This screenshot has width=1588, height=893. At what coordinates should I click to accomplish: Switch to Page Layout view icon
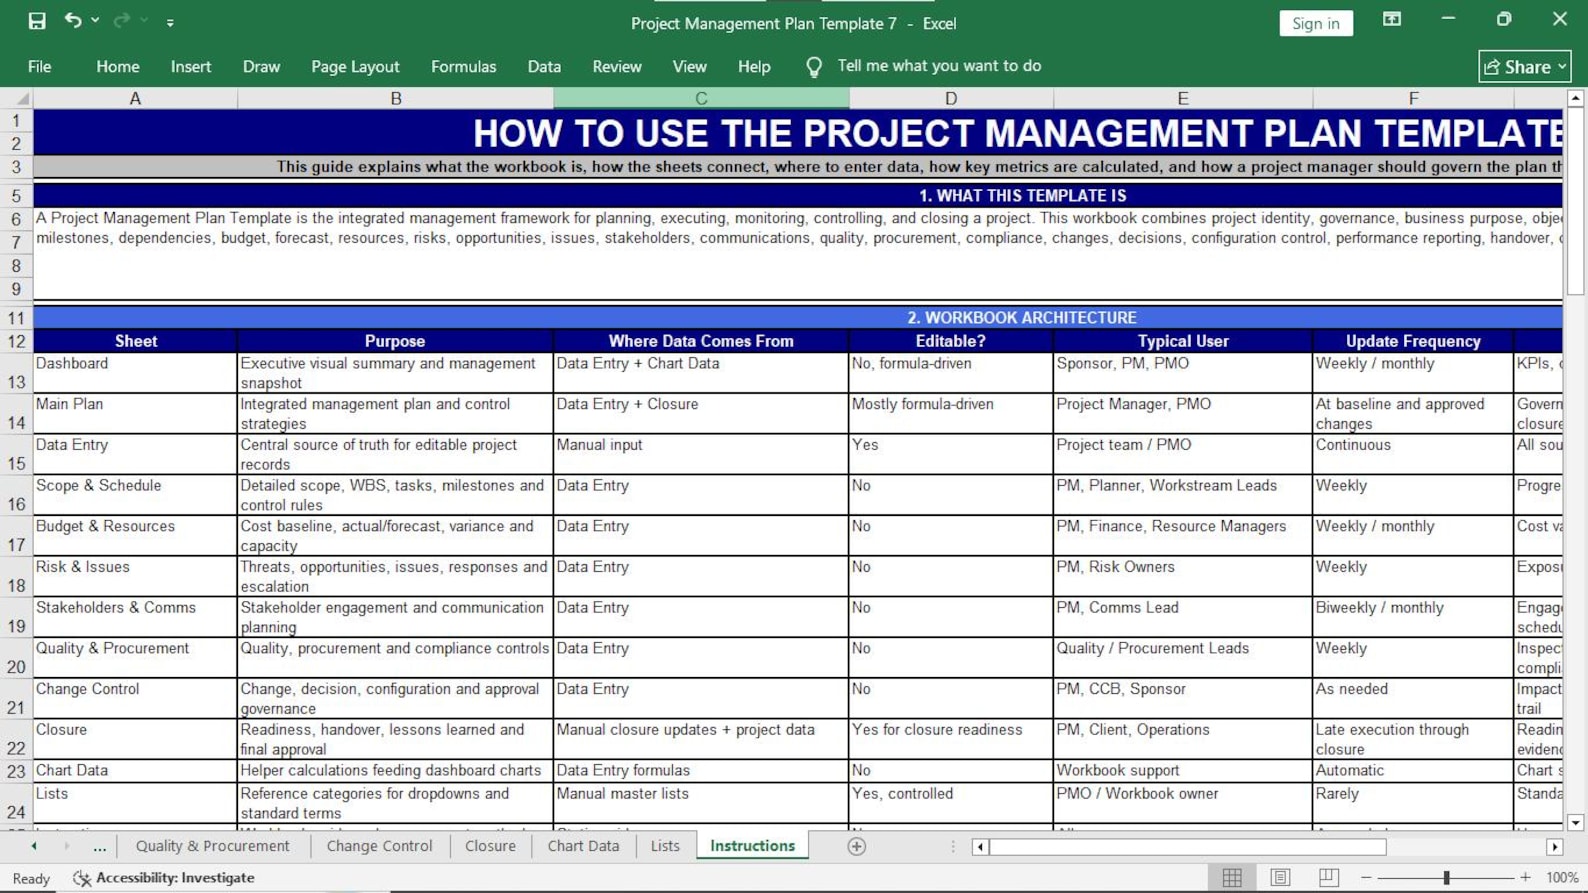1280,877
